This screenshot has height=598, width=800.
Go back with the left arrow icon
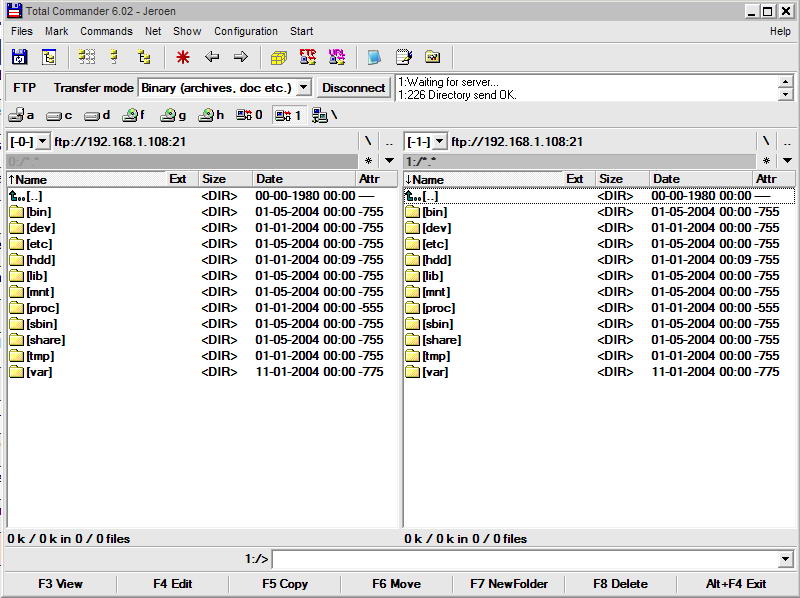(x=212, y=57)
